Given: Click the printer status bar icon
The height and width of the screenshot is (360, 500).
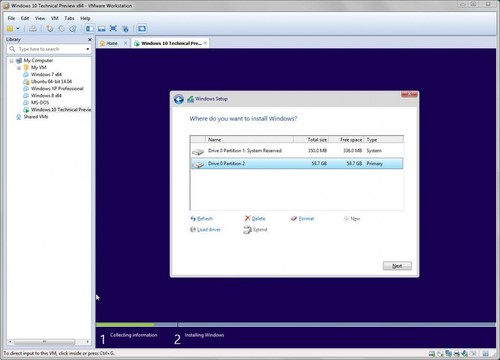Looking at the screenshot, I should (457, 353).
